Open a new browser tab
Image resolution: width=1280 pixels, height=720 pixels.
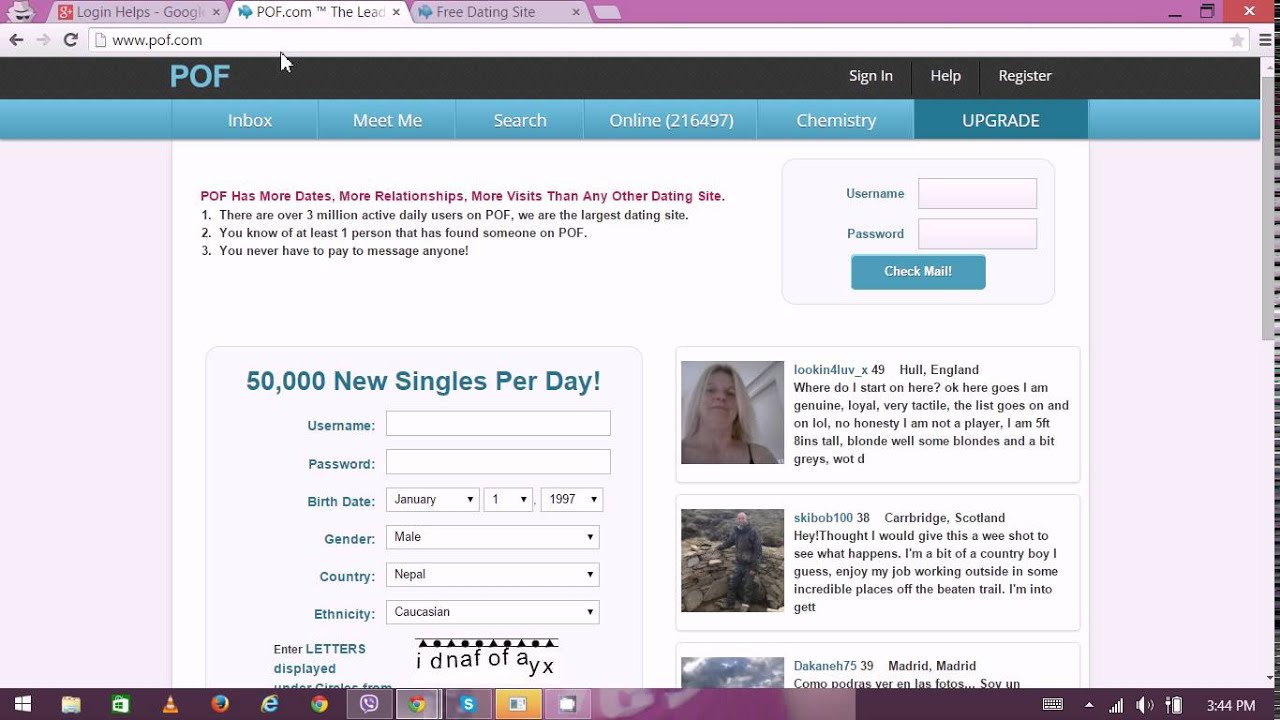606,12
